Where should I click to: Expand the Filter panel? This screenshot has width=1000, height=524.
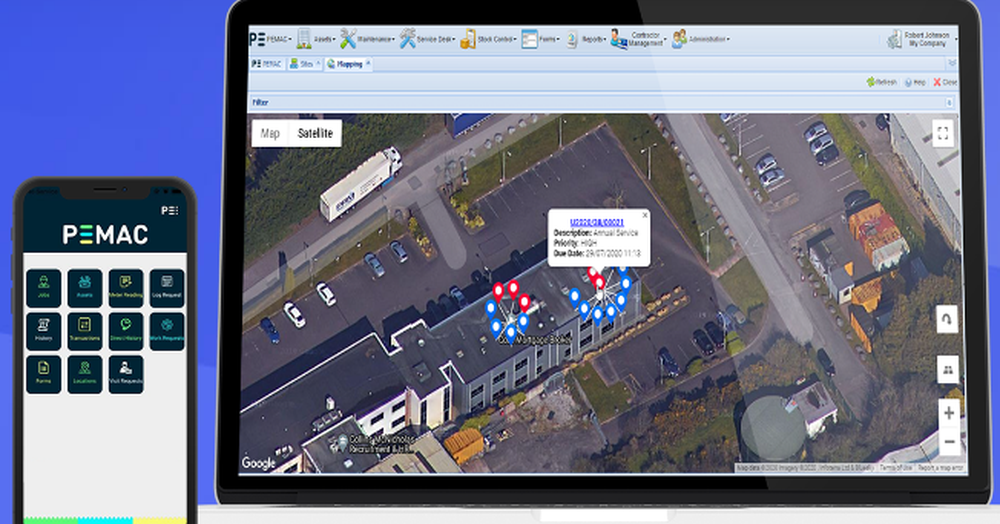[949, 103]
